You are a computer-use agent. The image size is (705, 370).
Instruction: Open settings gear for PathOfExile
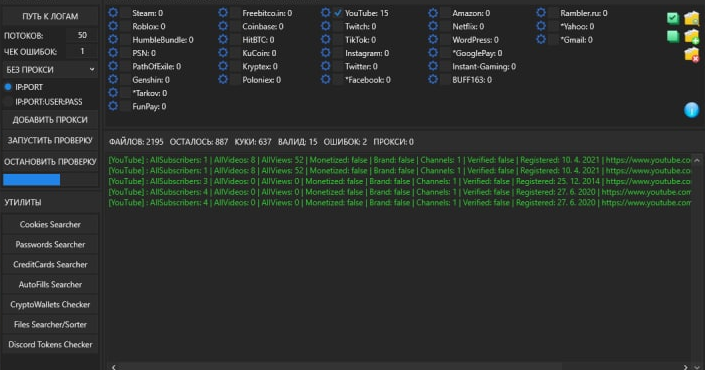pos(113,66)
